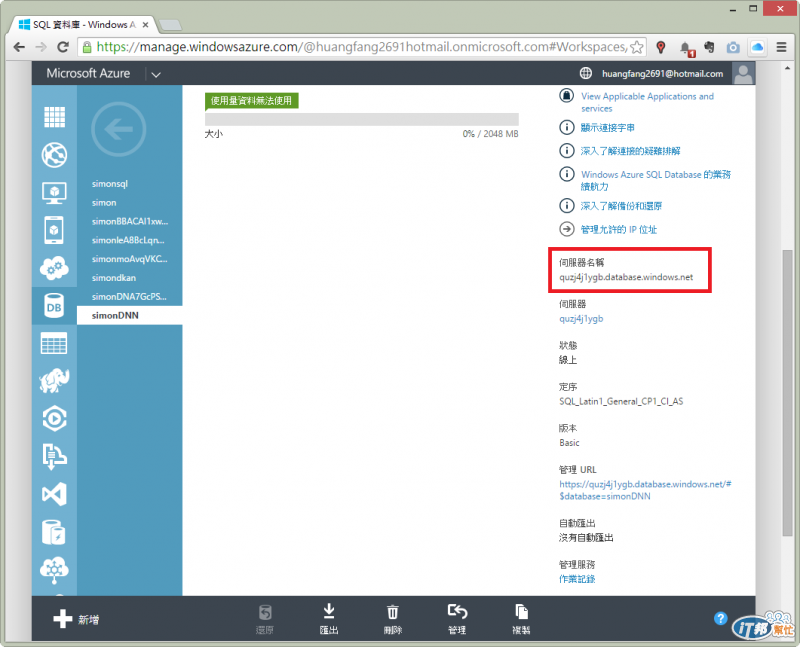Click the notification bell extension icon

click(x=687, y=48)
